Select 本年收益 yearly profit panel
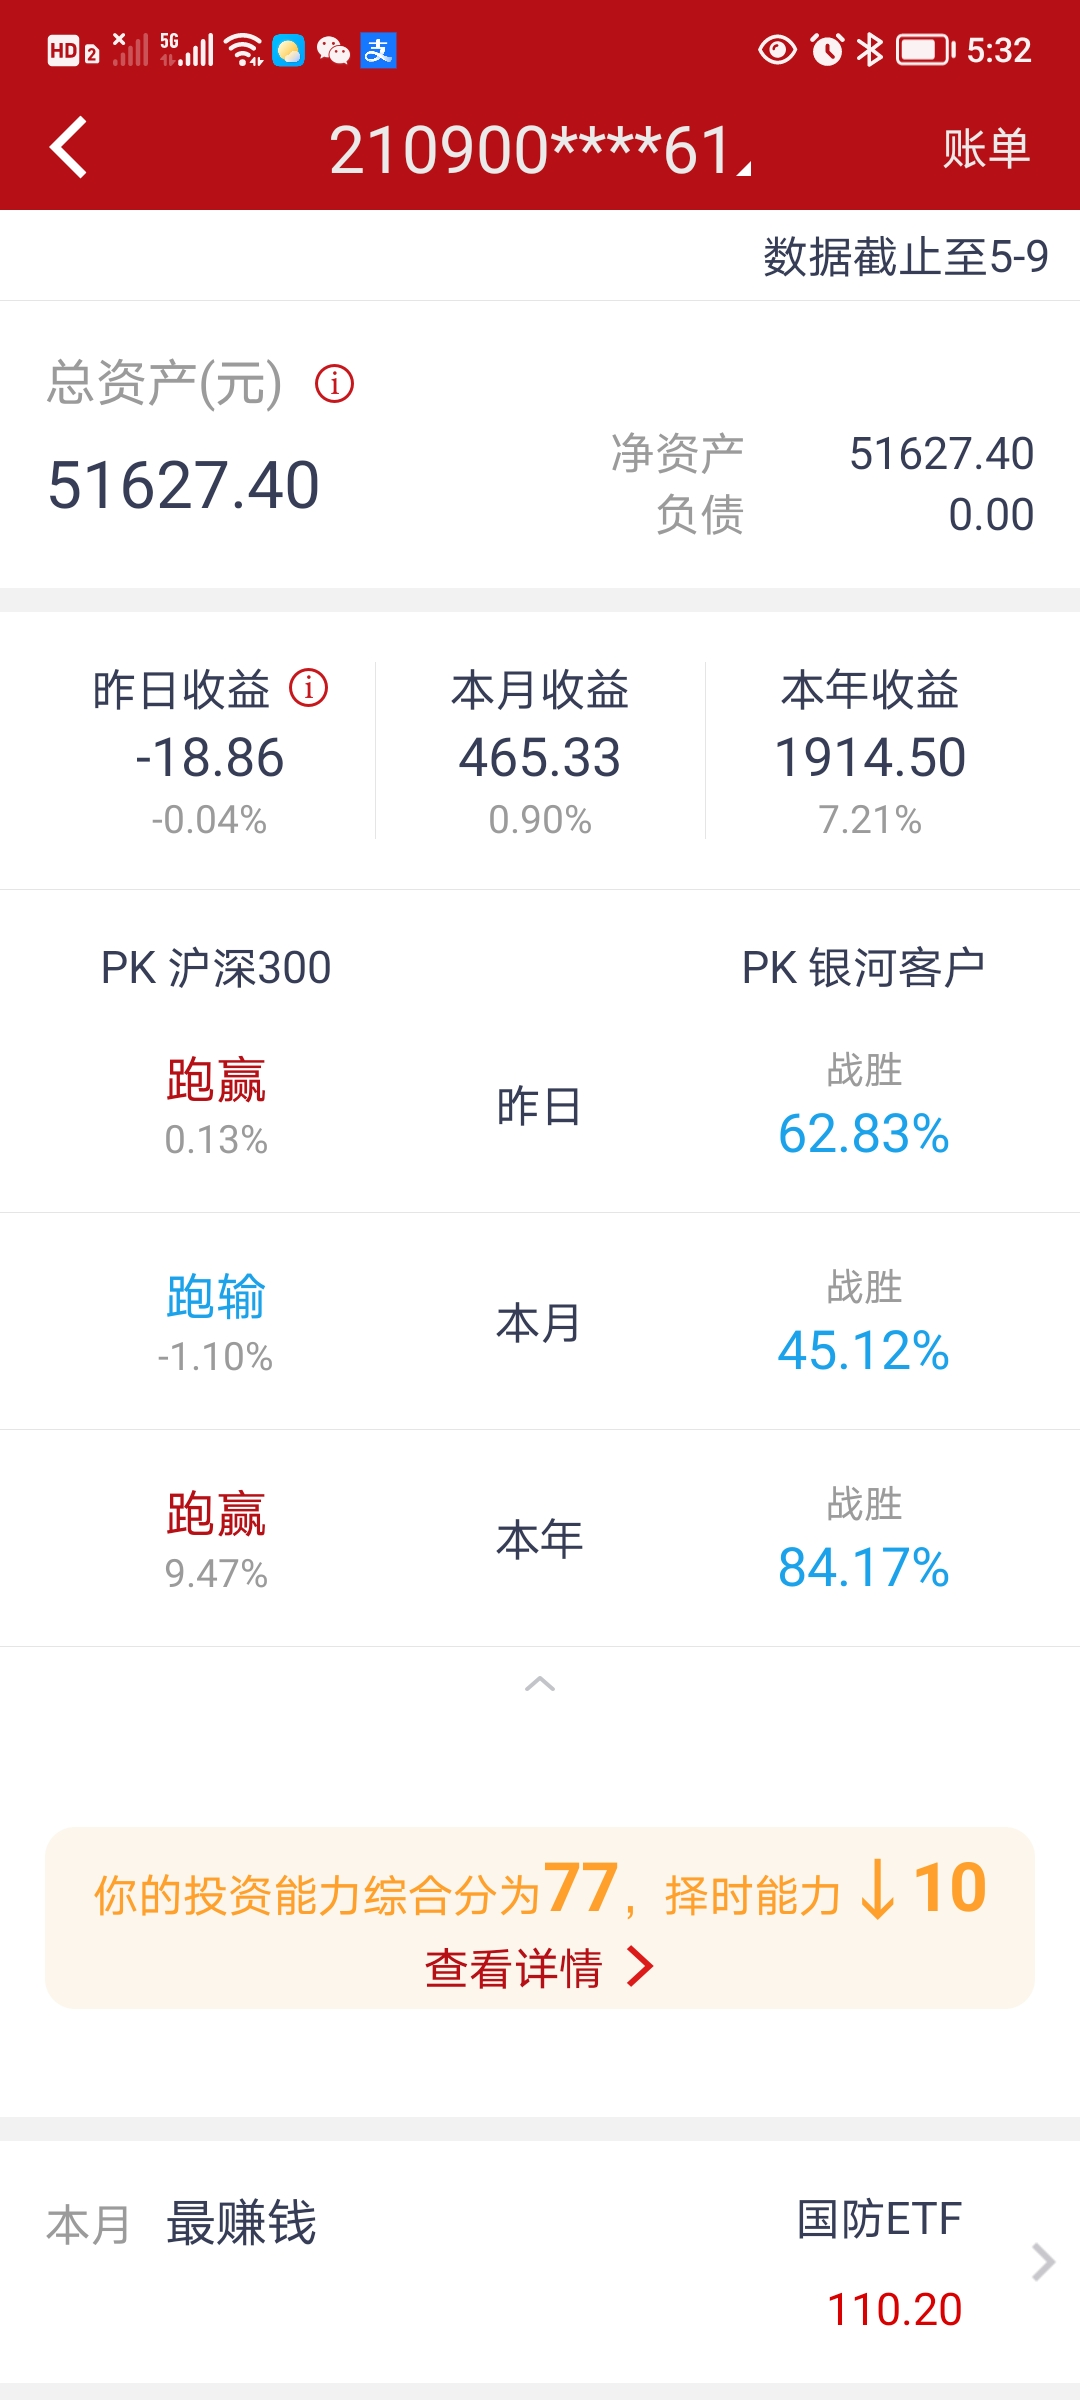 tap(870, 752)
